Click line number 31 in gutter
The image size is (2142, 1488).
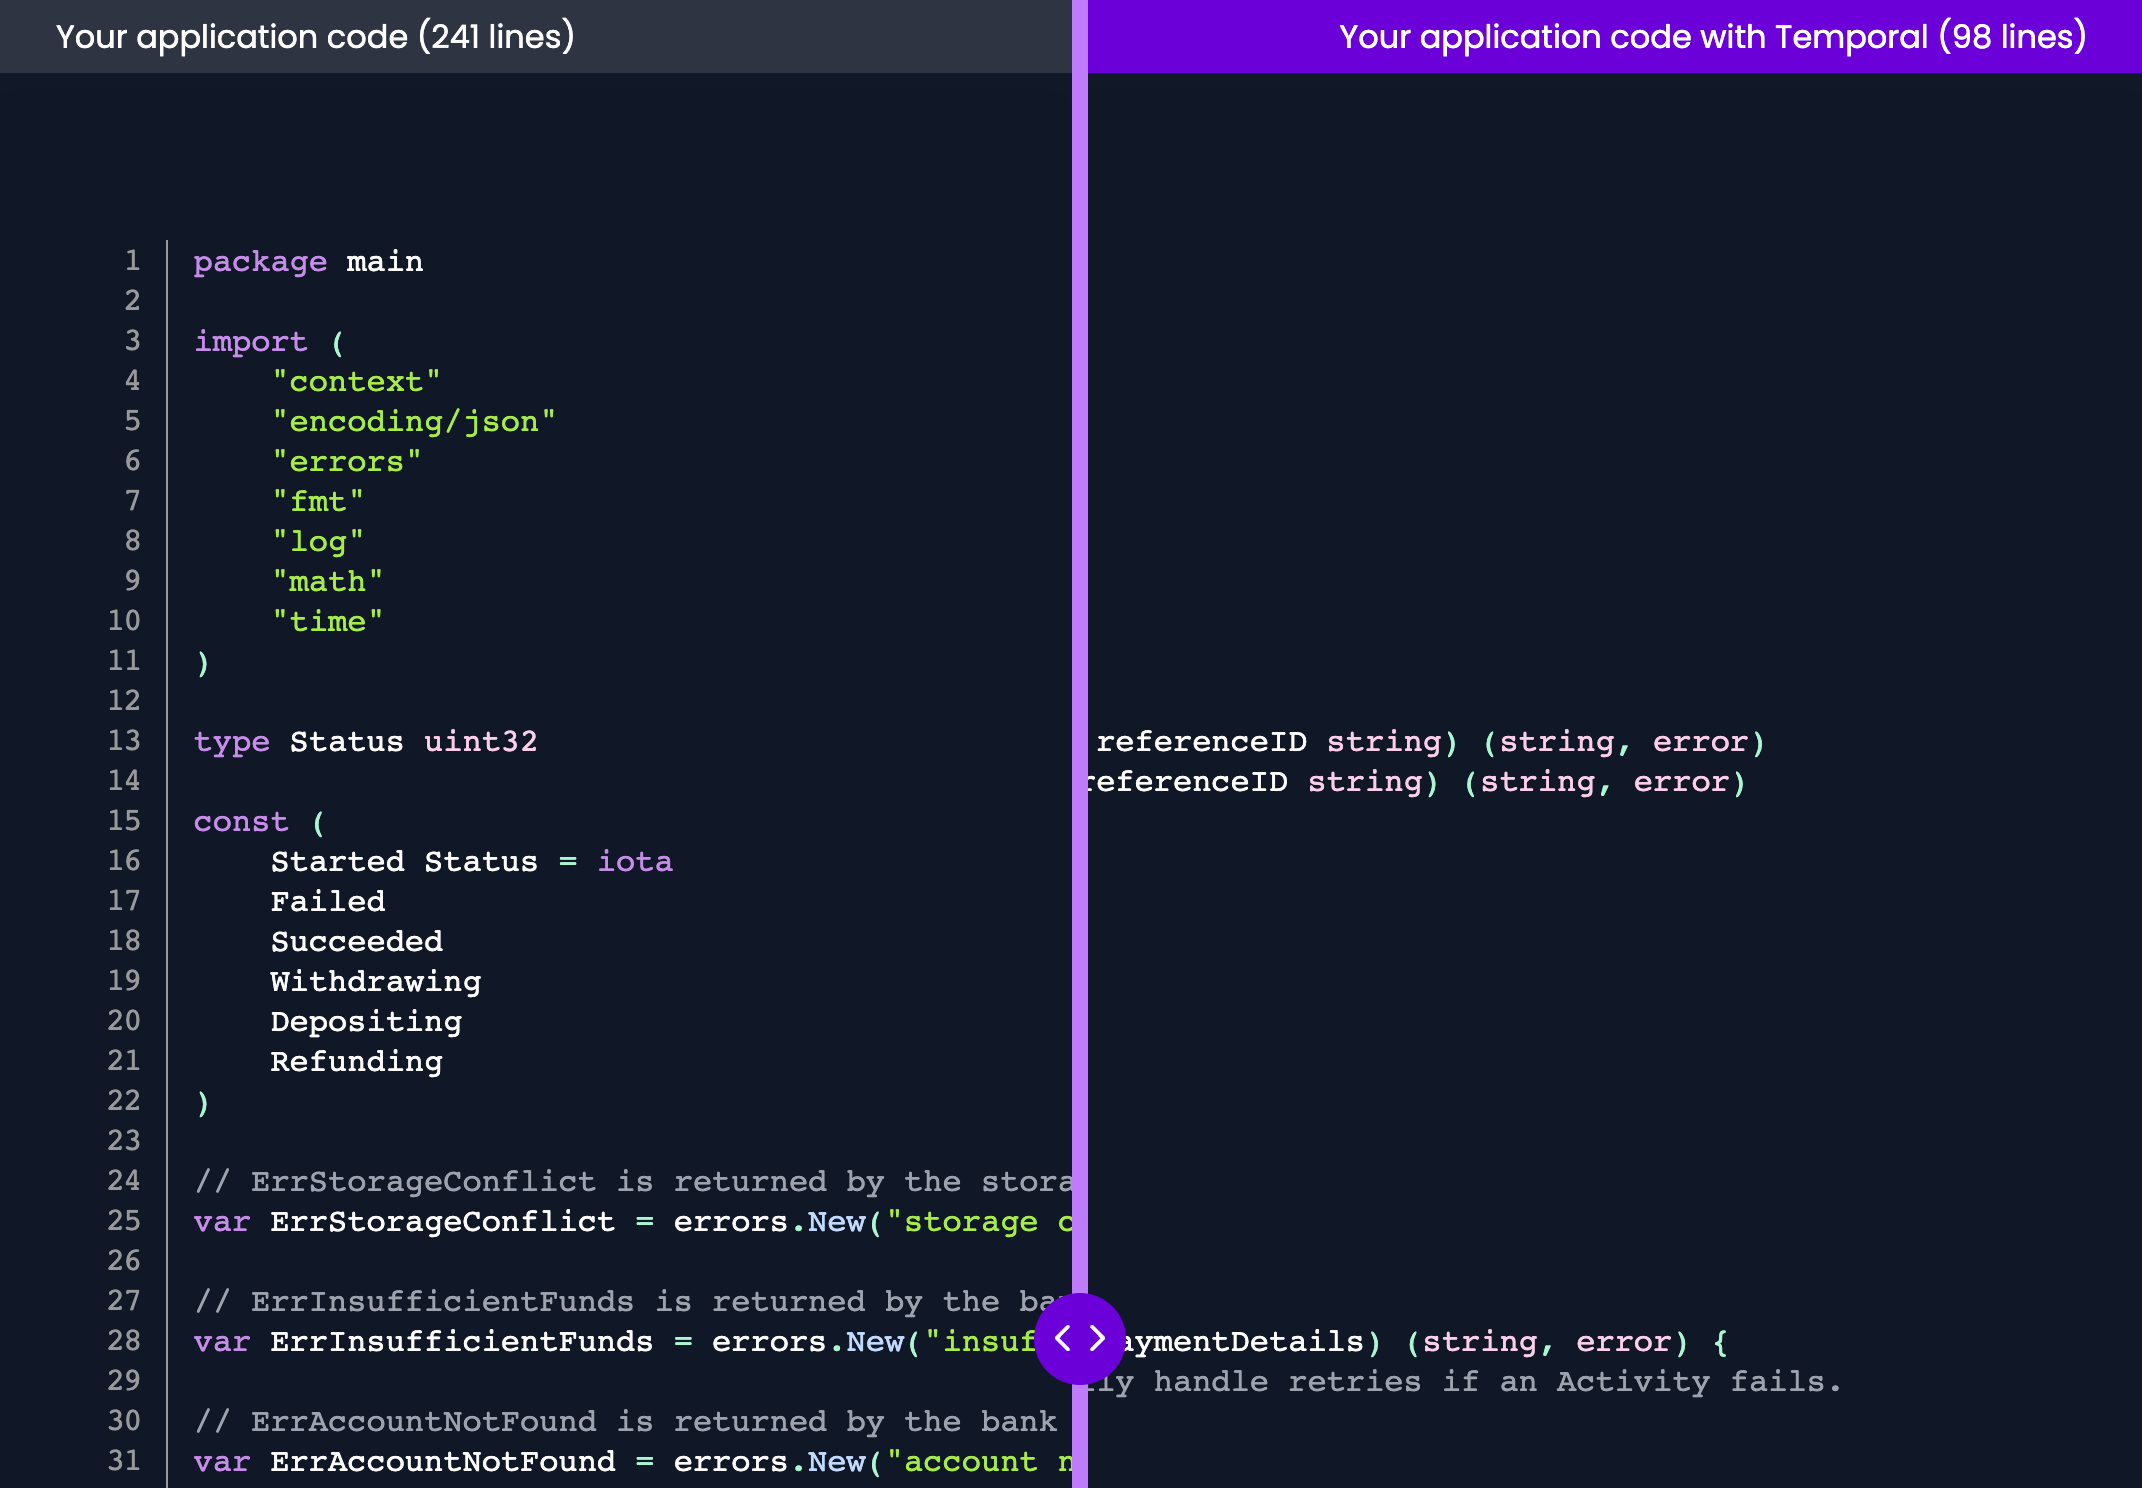point(124,1461)
